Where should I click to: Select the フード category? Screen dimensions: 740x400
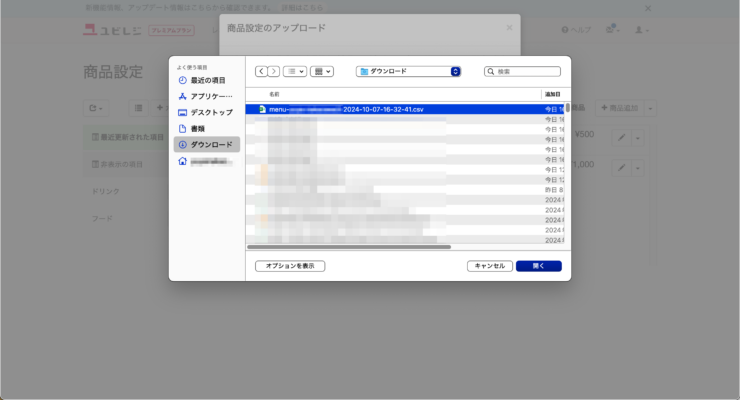tap(102, 219)
